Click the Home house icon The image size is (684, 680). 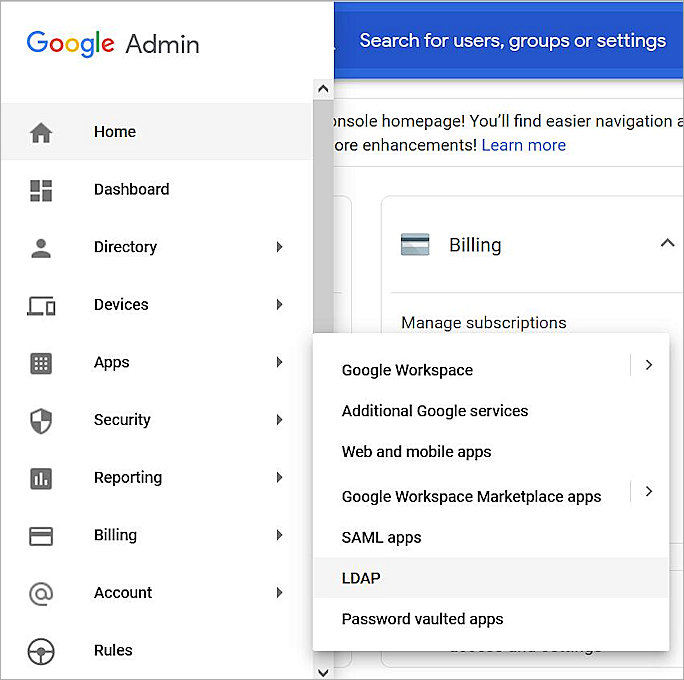click(x=41, y=132)
